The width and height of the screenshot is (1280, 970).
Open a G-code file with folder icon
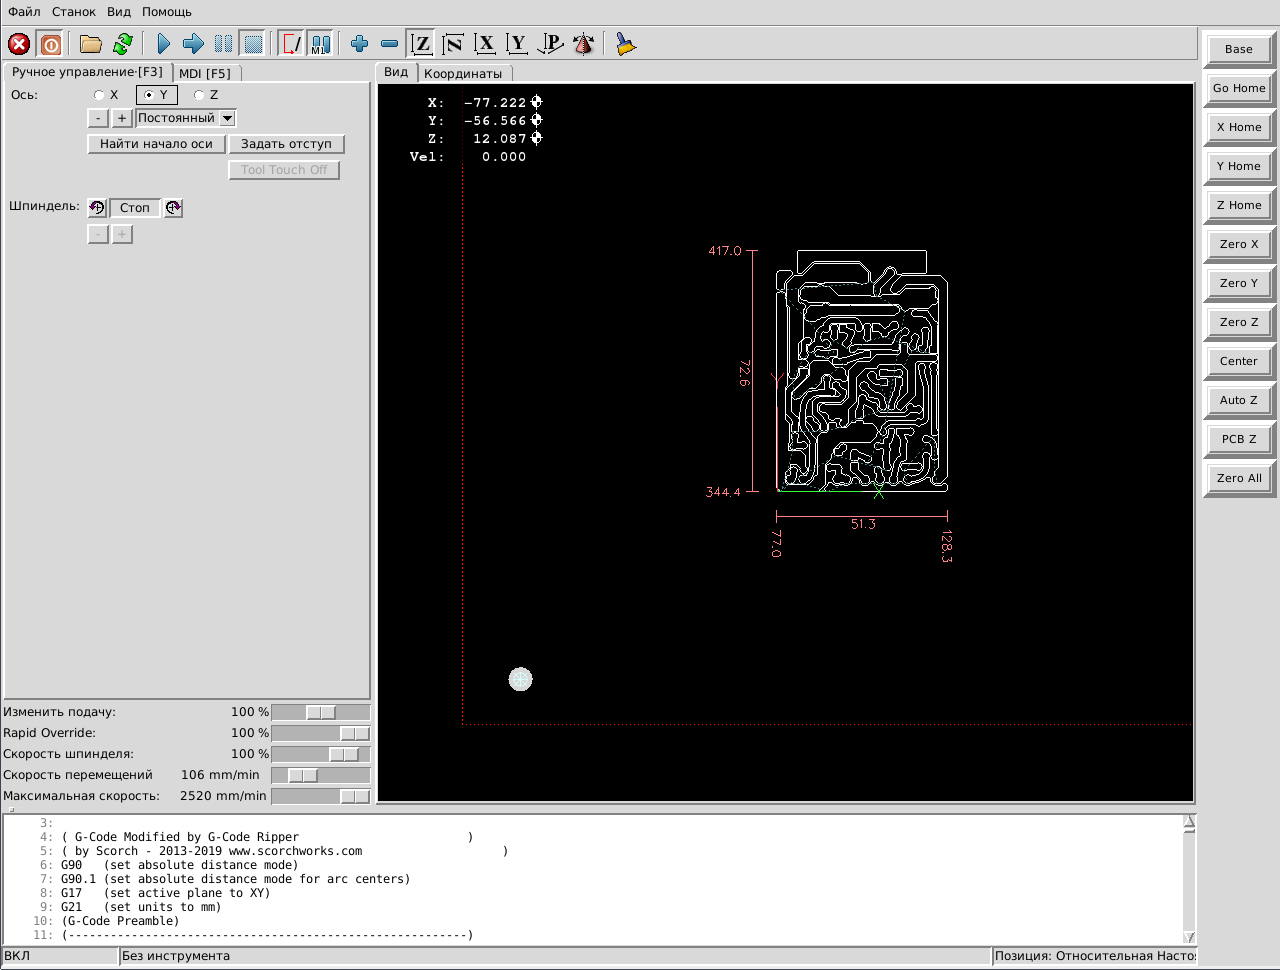point(91,44)
